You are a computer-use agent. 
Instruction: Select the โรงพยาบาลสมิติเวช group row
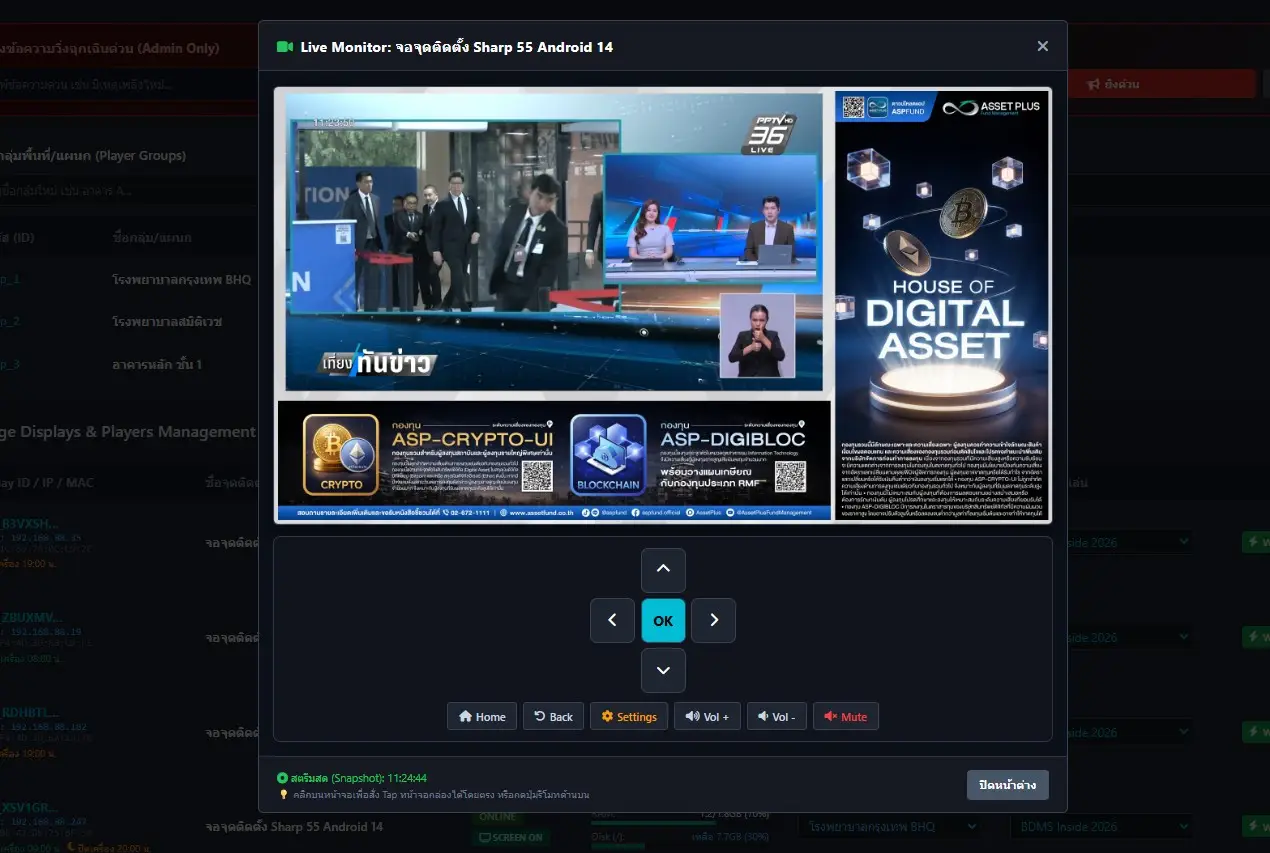pos(130,322)
